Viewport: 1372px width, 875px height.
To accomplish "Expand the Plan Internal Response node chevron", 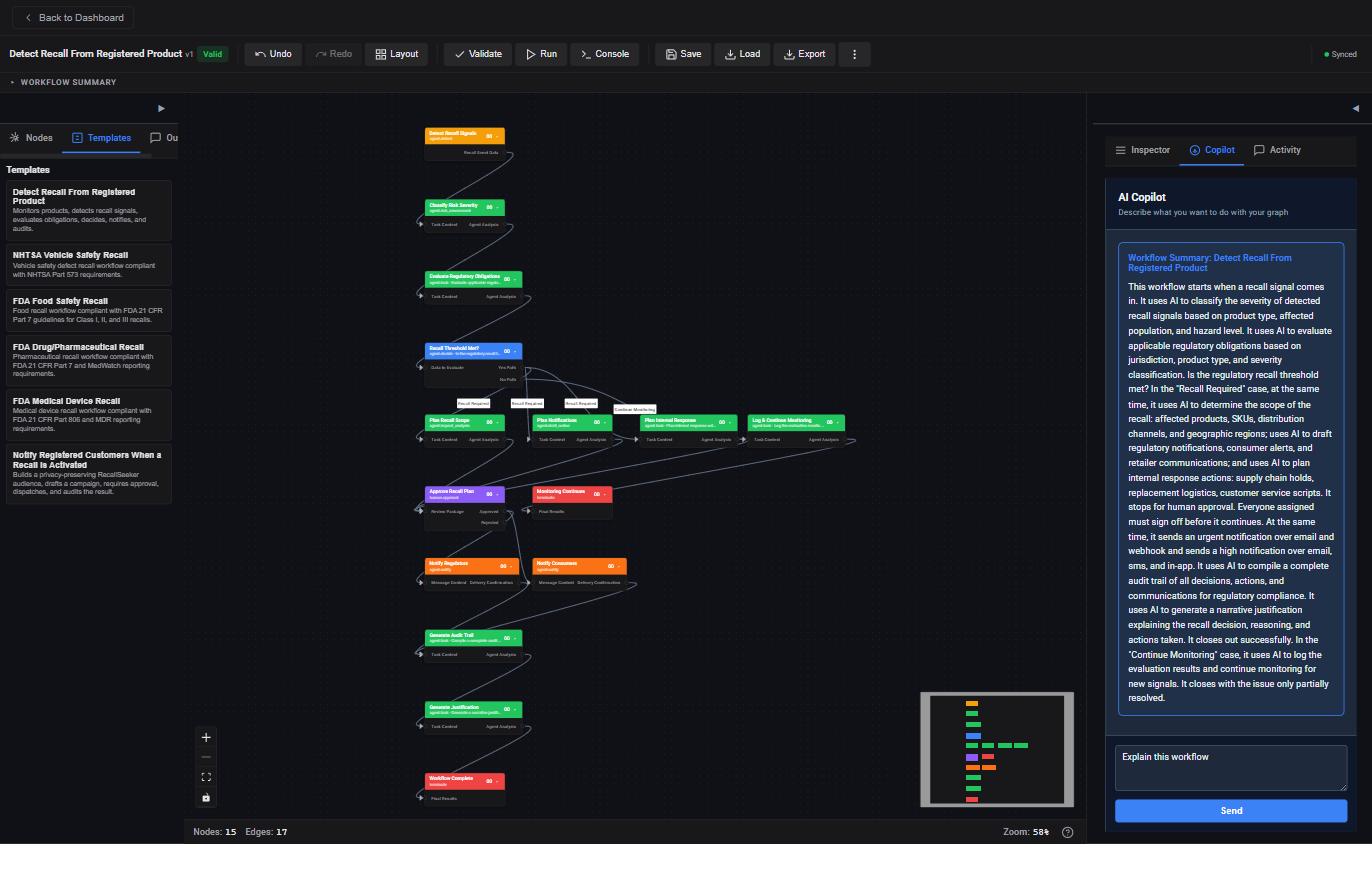I will (730, 423).
